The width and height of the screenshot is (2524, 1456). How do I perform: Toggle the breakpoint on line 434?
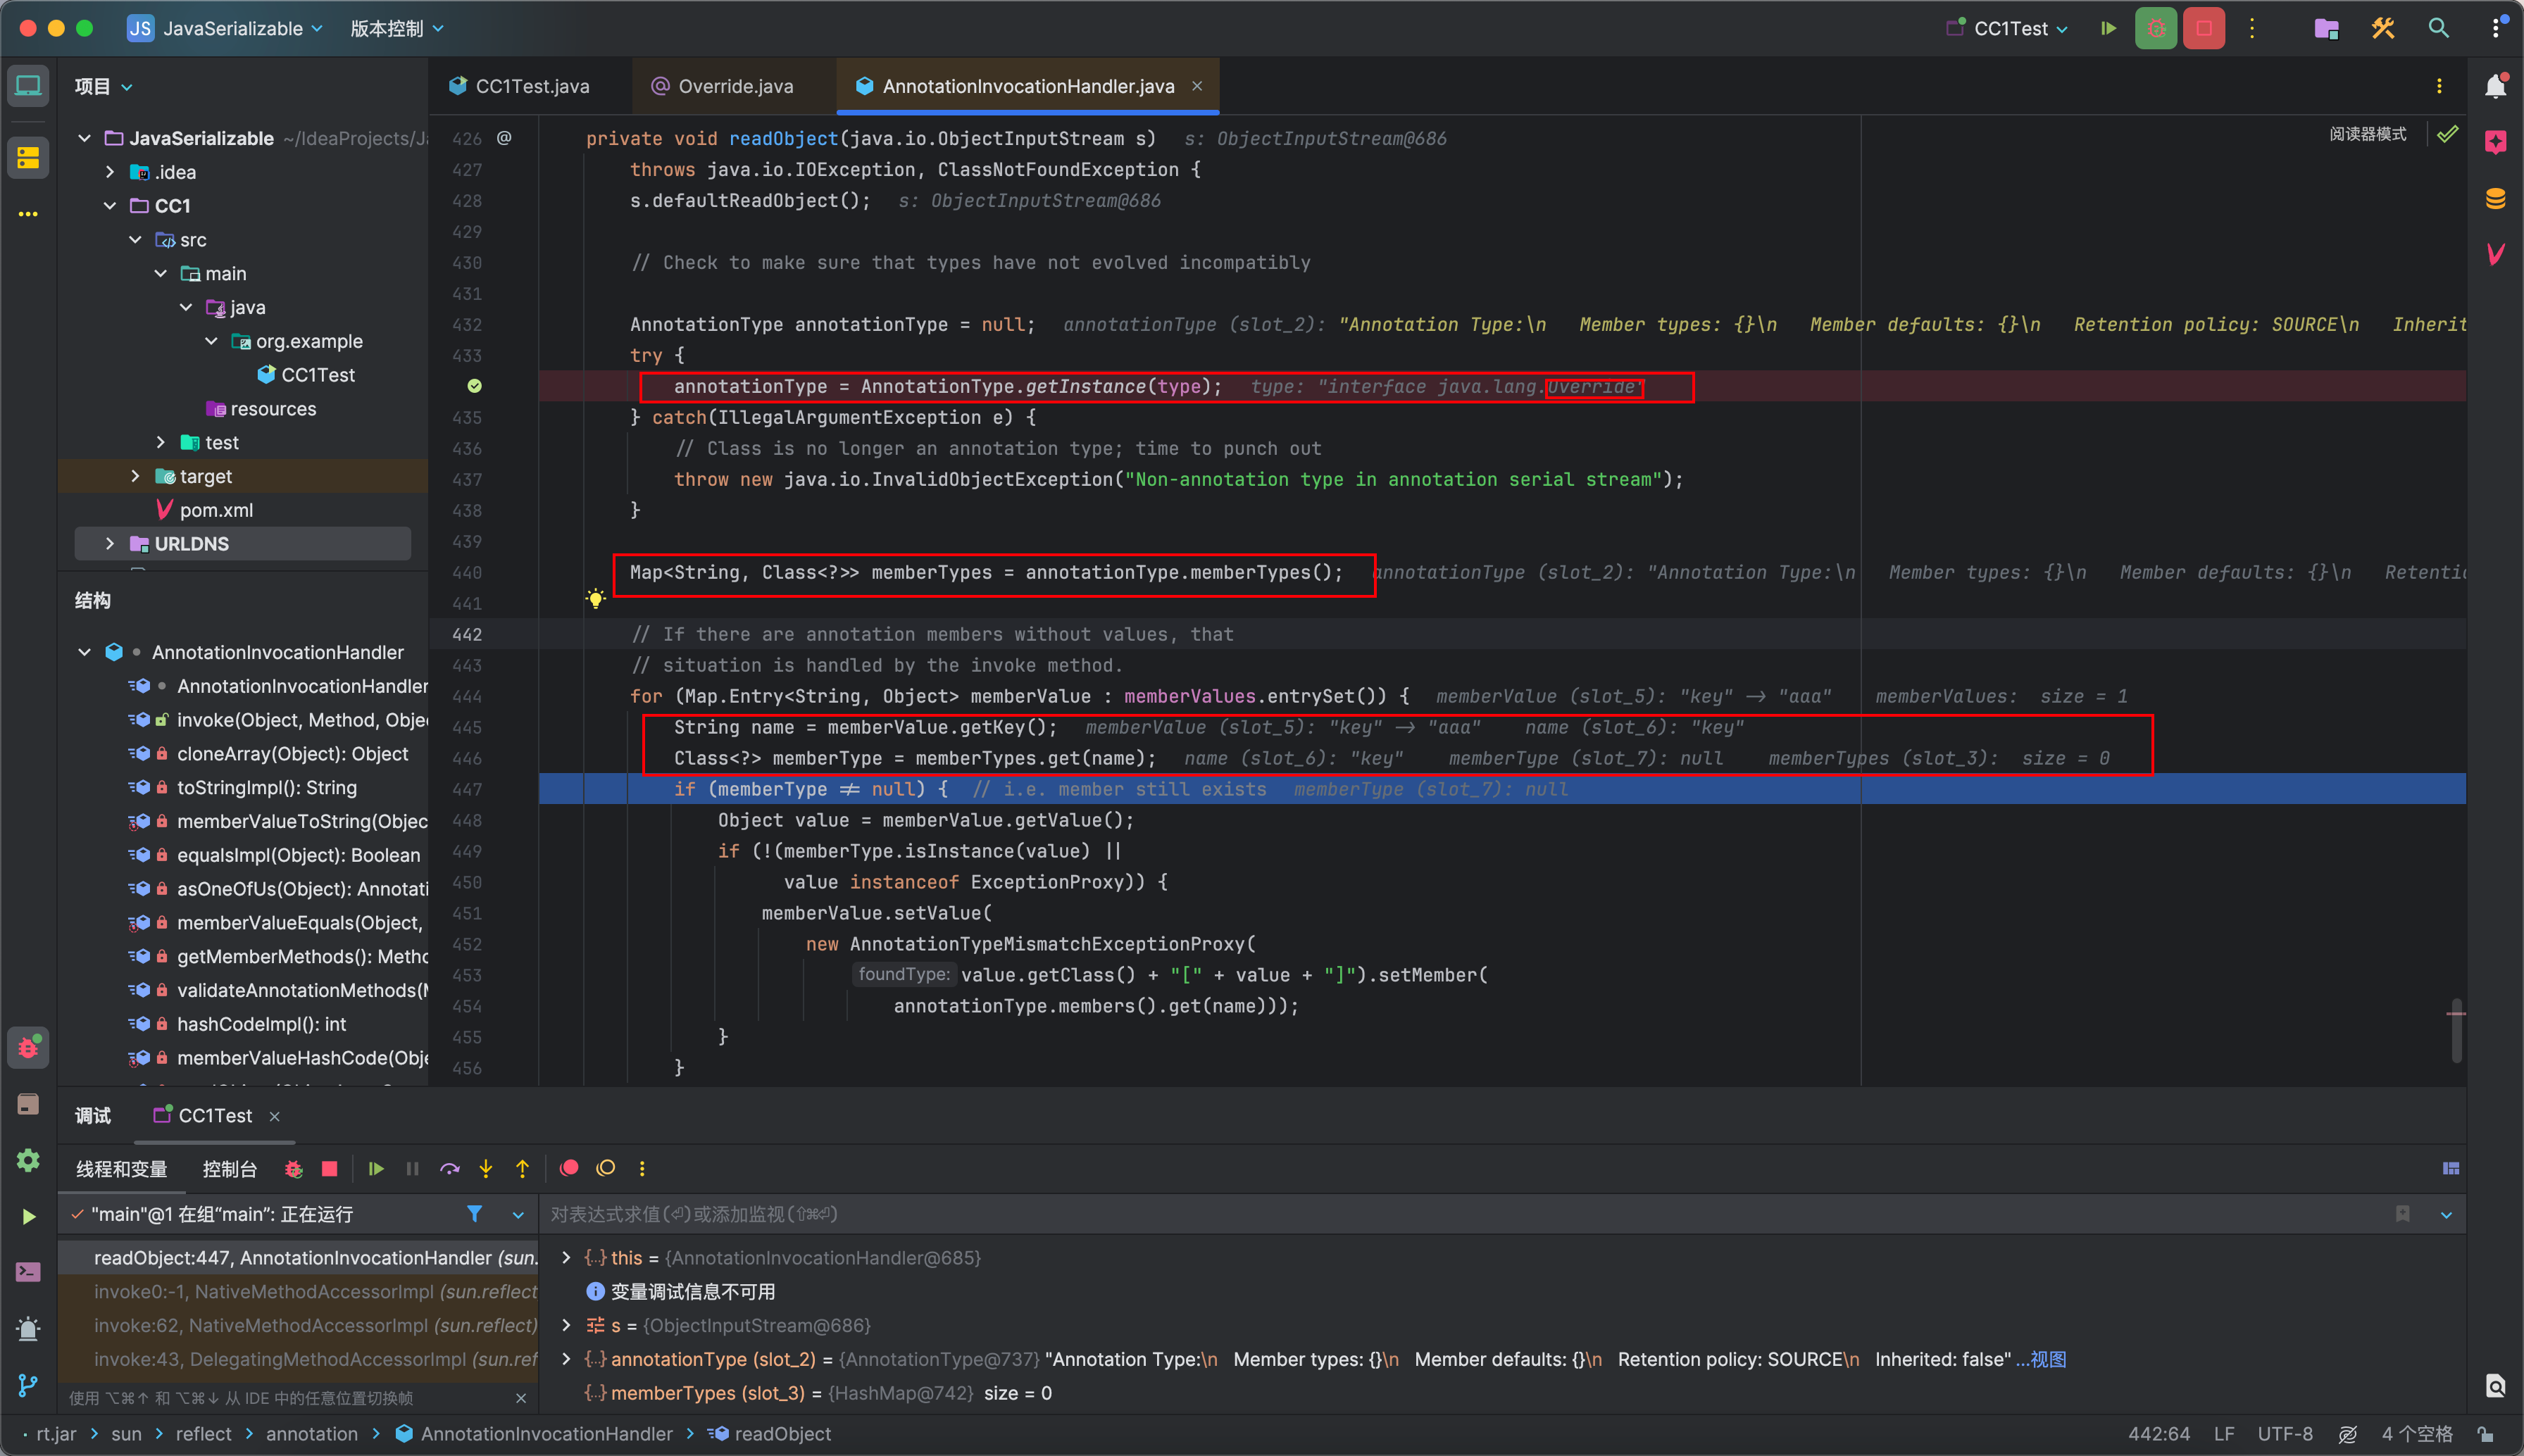474,386
